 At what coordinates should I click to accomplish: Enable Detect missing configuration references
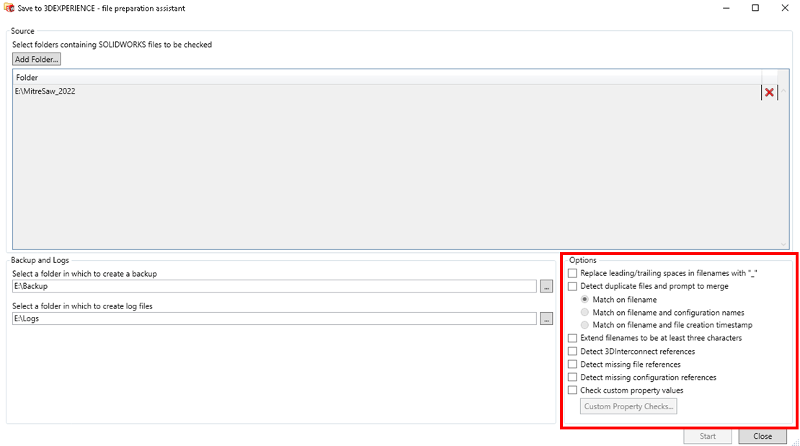572,378
